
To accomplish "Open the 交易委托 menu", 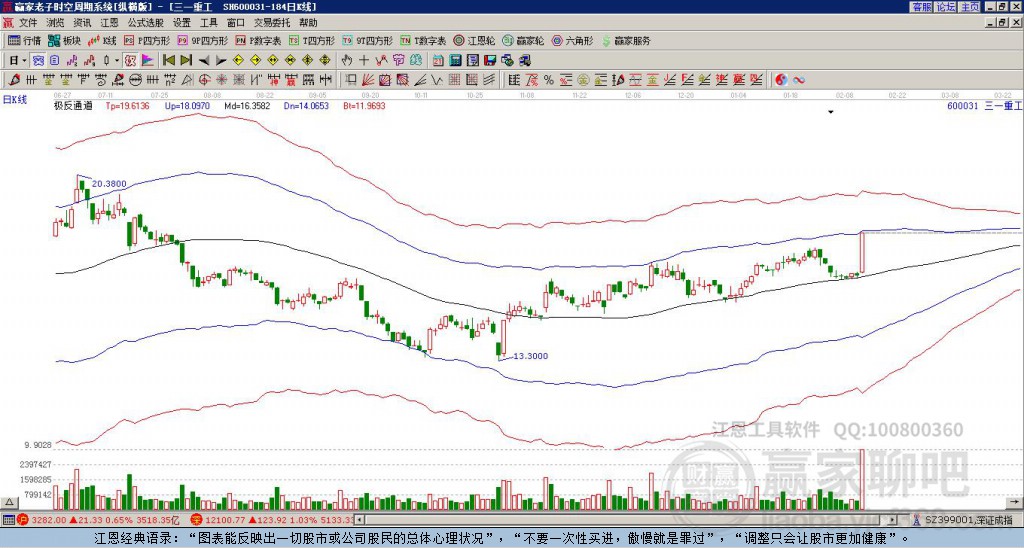I will click(x=272, y=22).
